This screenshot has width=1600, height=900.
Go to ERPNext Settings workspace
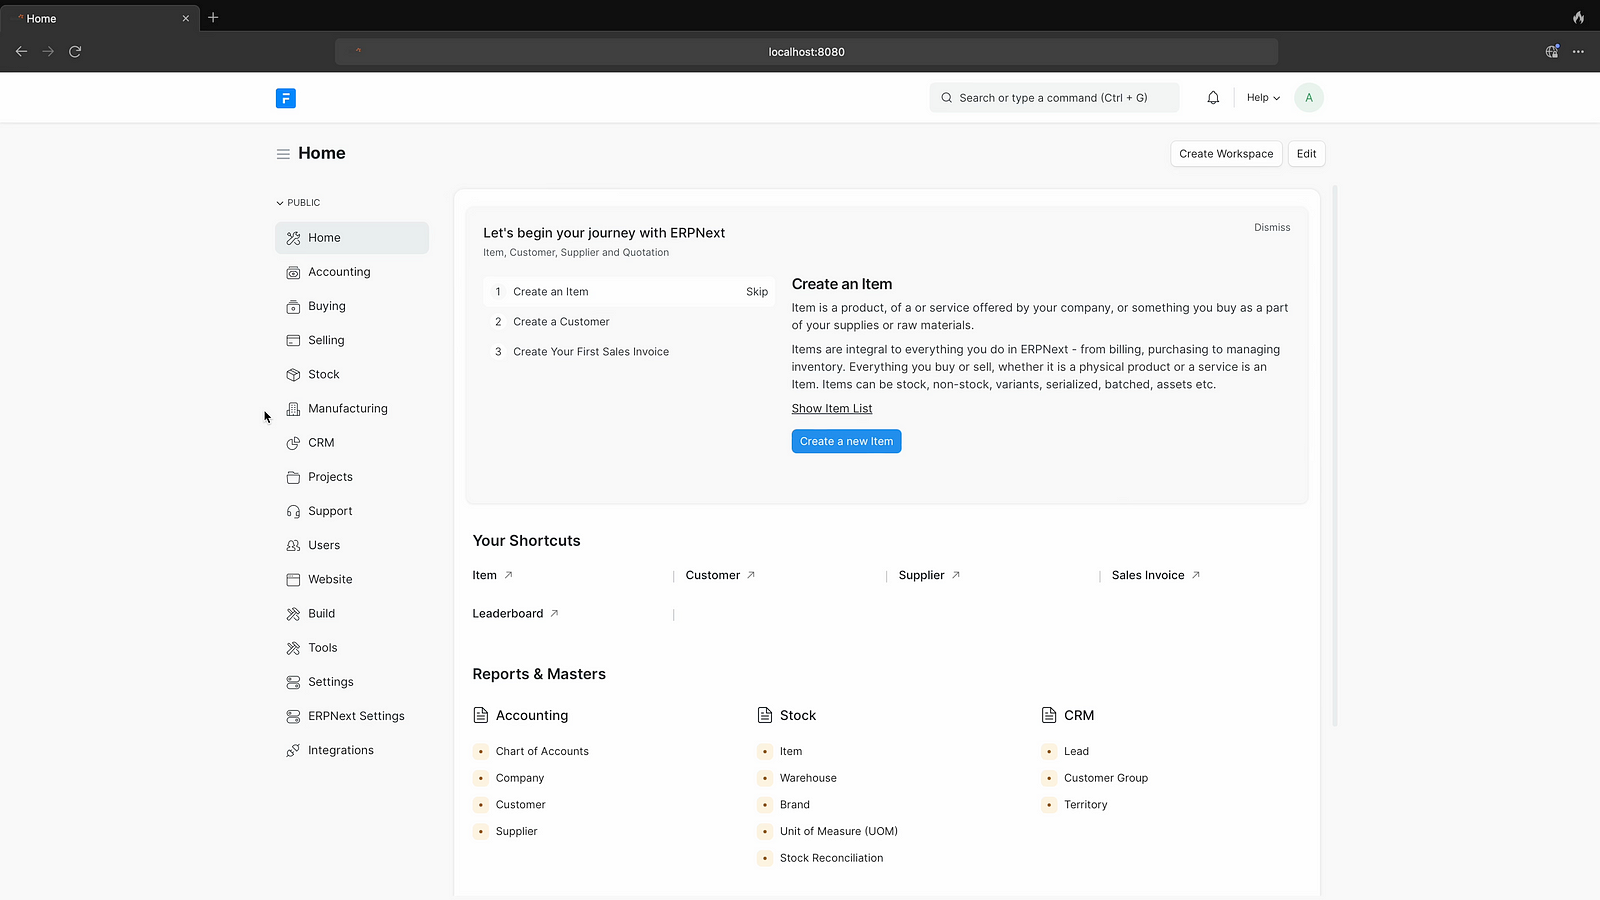click(x=356, y=717)
